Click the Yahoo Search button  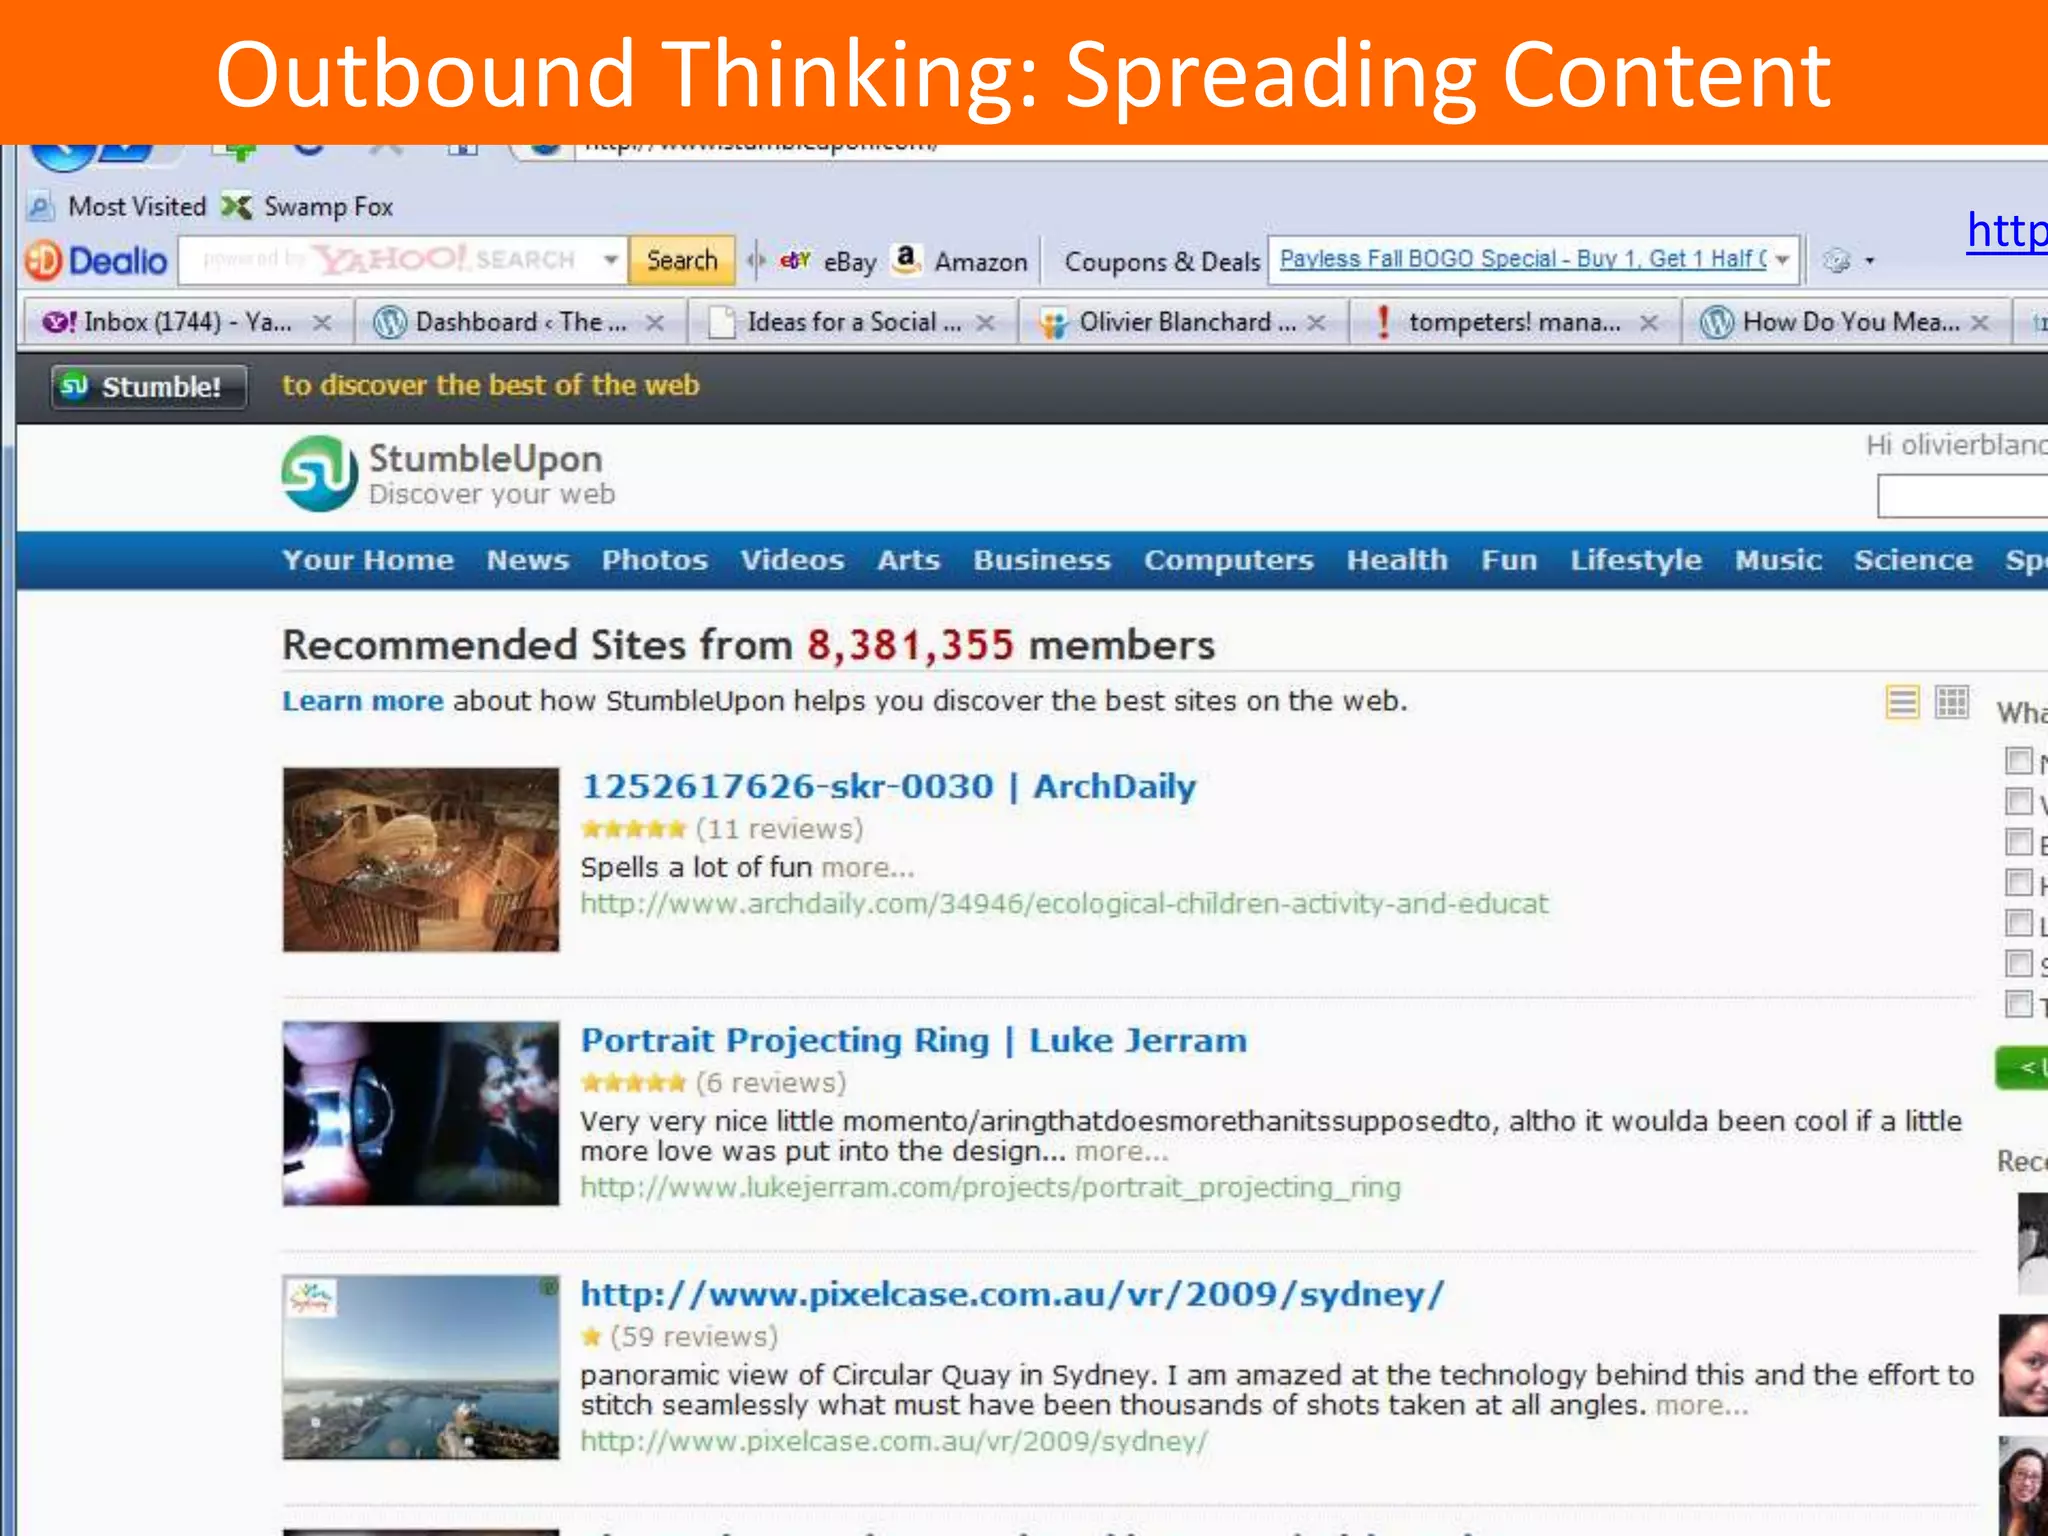(682, 260)
